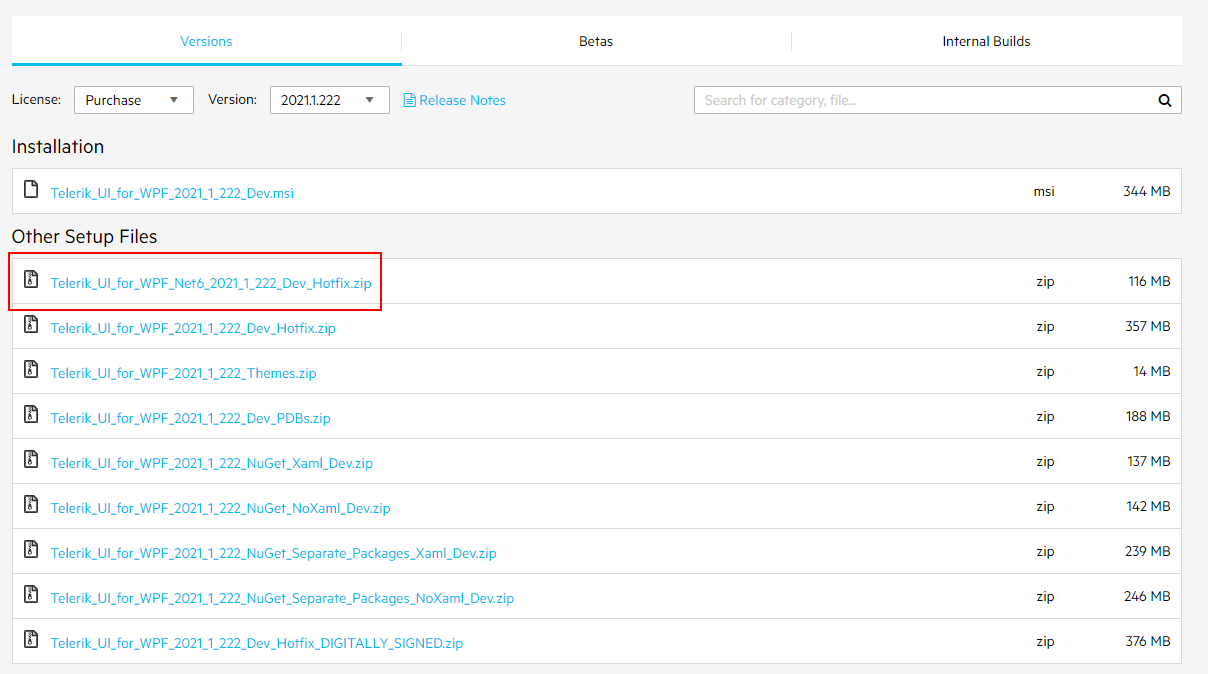This screenshot has width=1208, height=674.
Task: Download Telerik_UI_for_WPF_2021_1_222_Dev_Hotfix.zip
Action: (x=193, y=328)
